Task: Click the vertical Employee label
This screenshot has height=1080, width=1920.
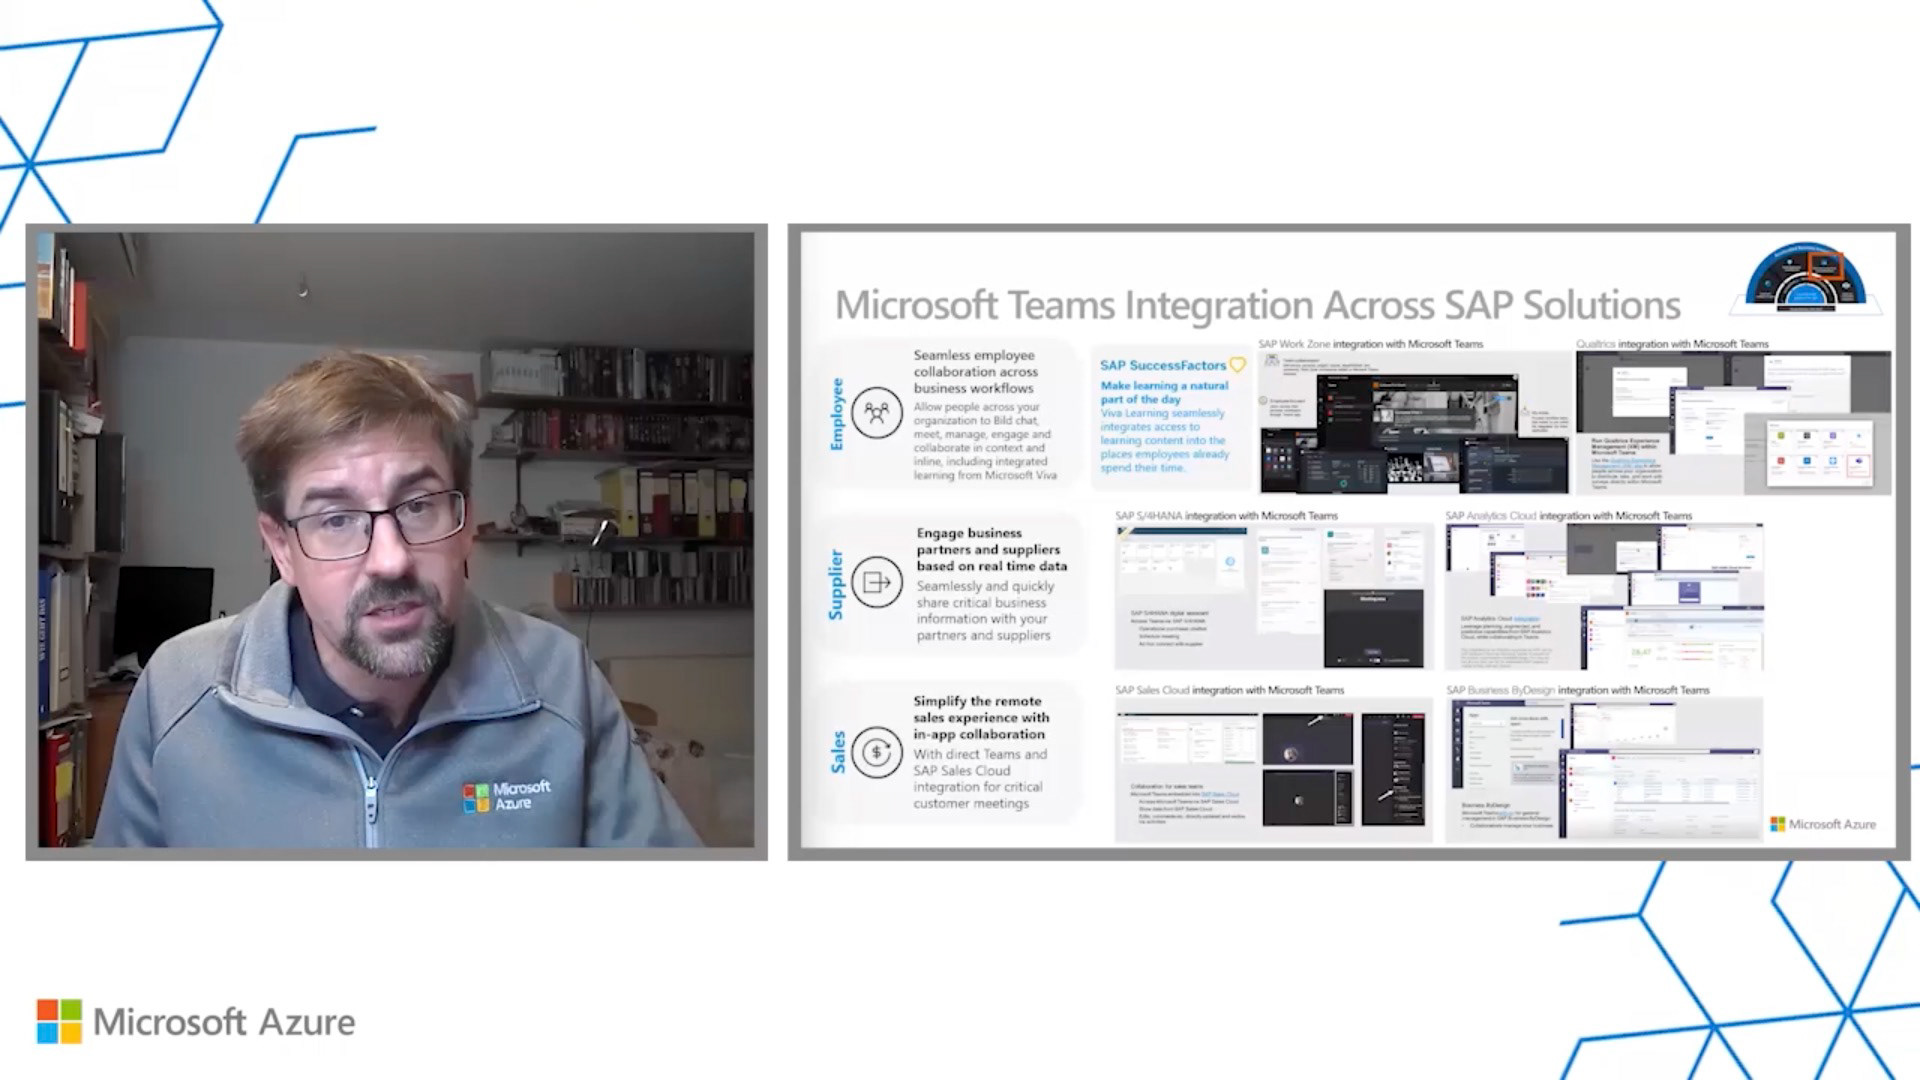Action: (837, 414)
